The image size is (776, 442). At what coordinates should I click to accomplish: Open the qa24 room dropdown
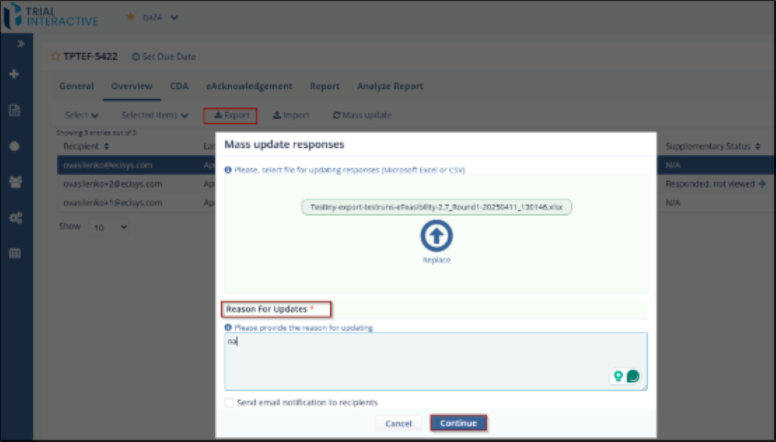(162, 17)
